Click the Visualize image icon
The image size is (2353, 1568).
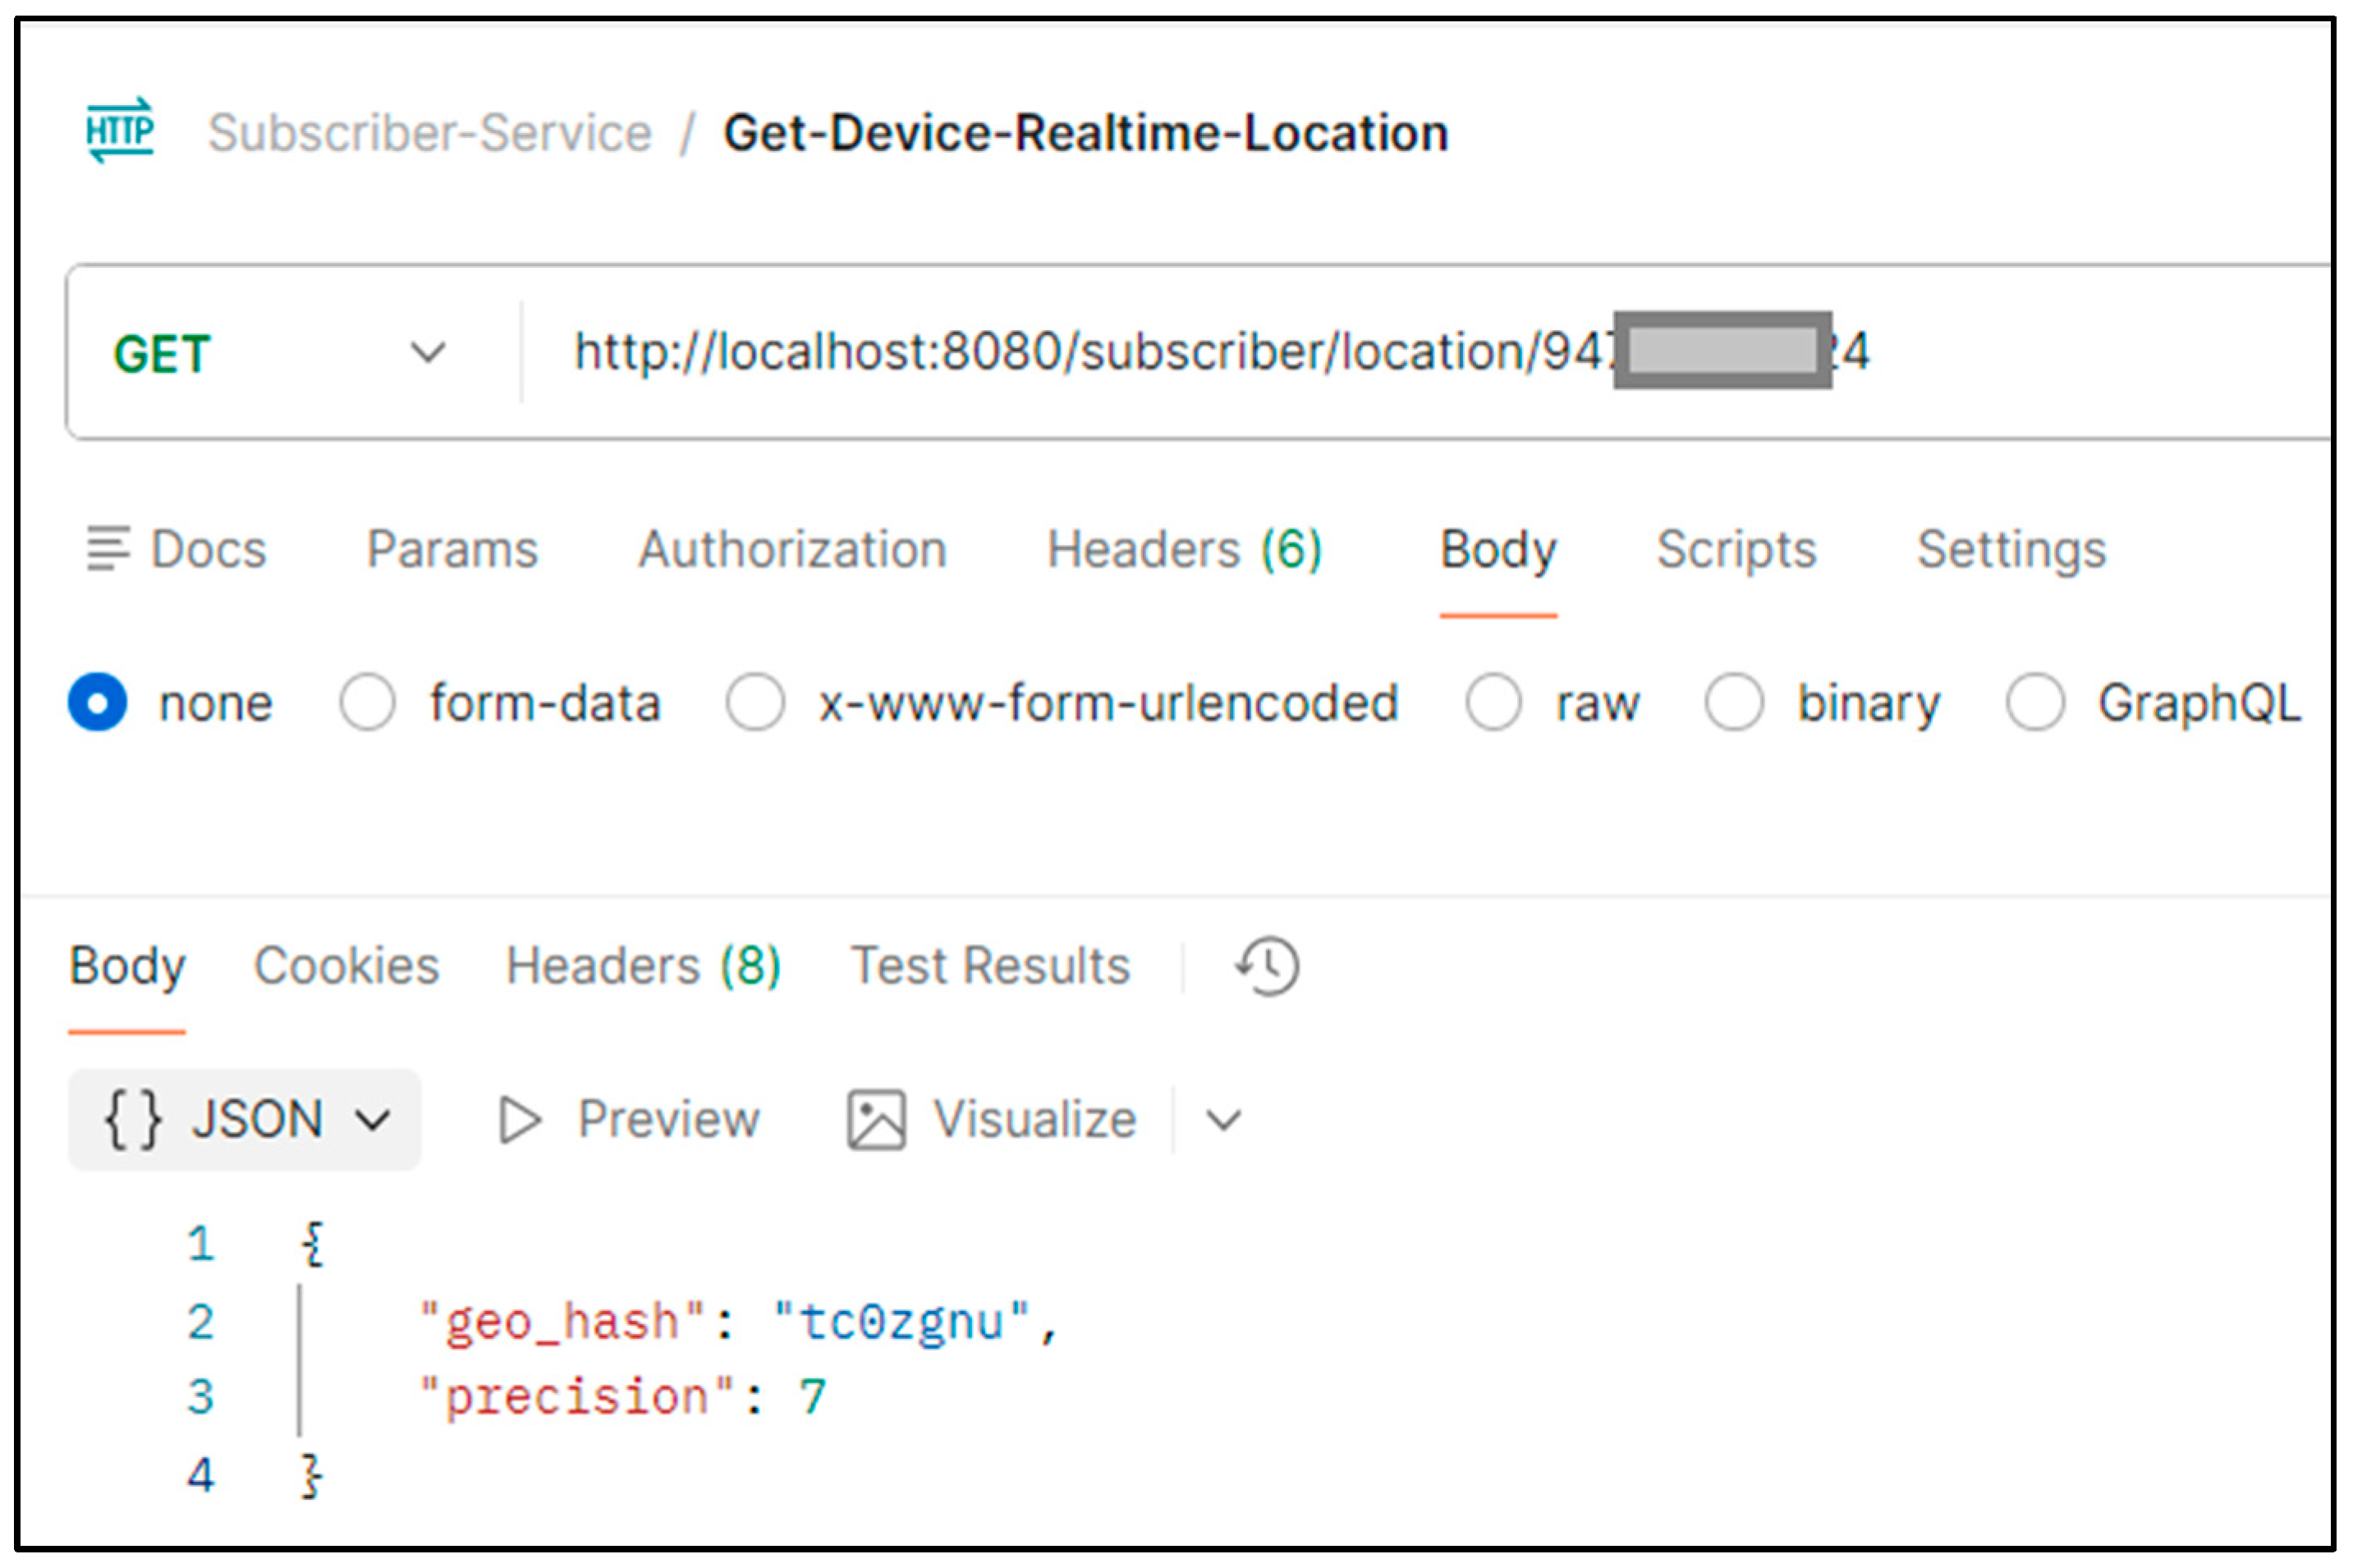coord(876,1119)
